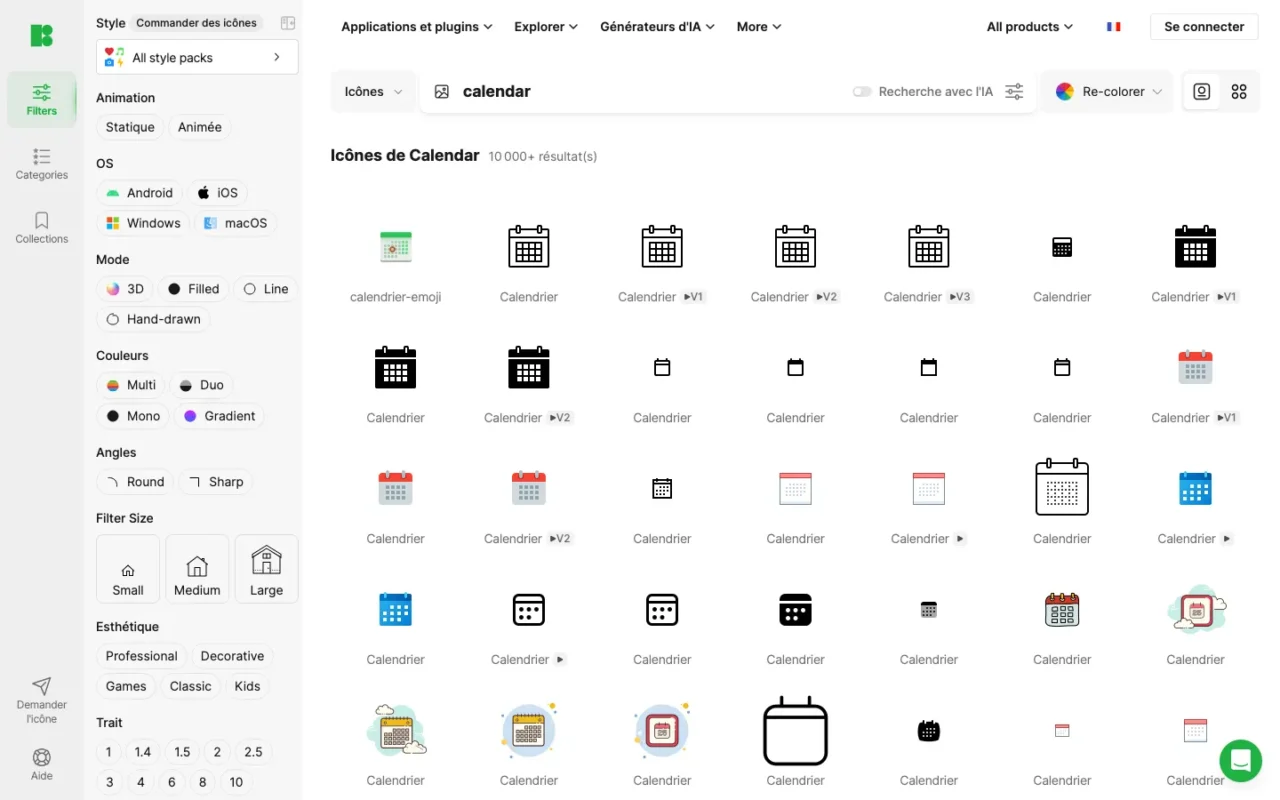Click the French flag language icon

[x=1113, y=27]
